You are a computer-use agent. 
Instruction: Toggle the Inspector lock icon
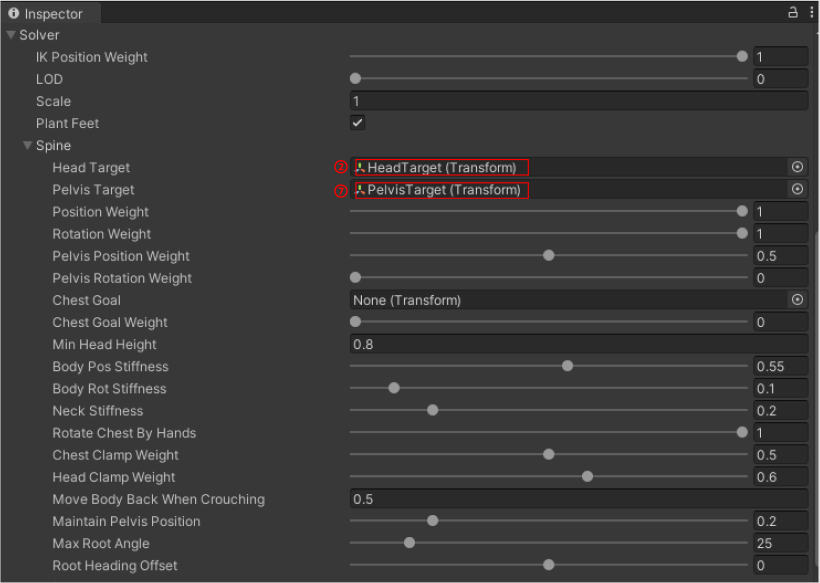tap(793, 12)
